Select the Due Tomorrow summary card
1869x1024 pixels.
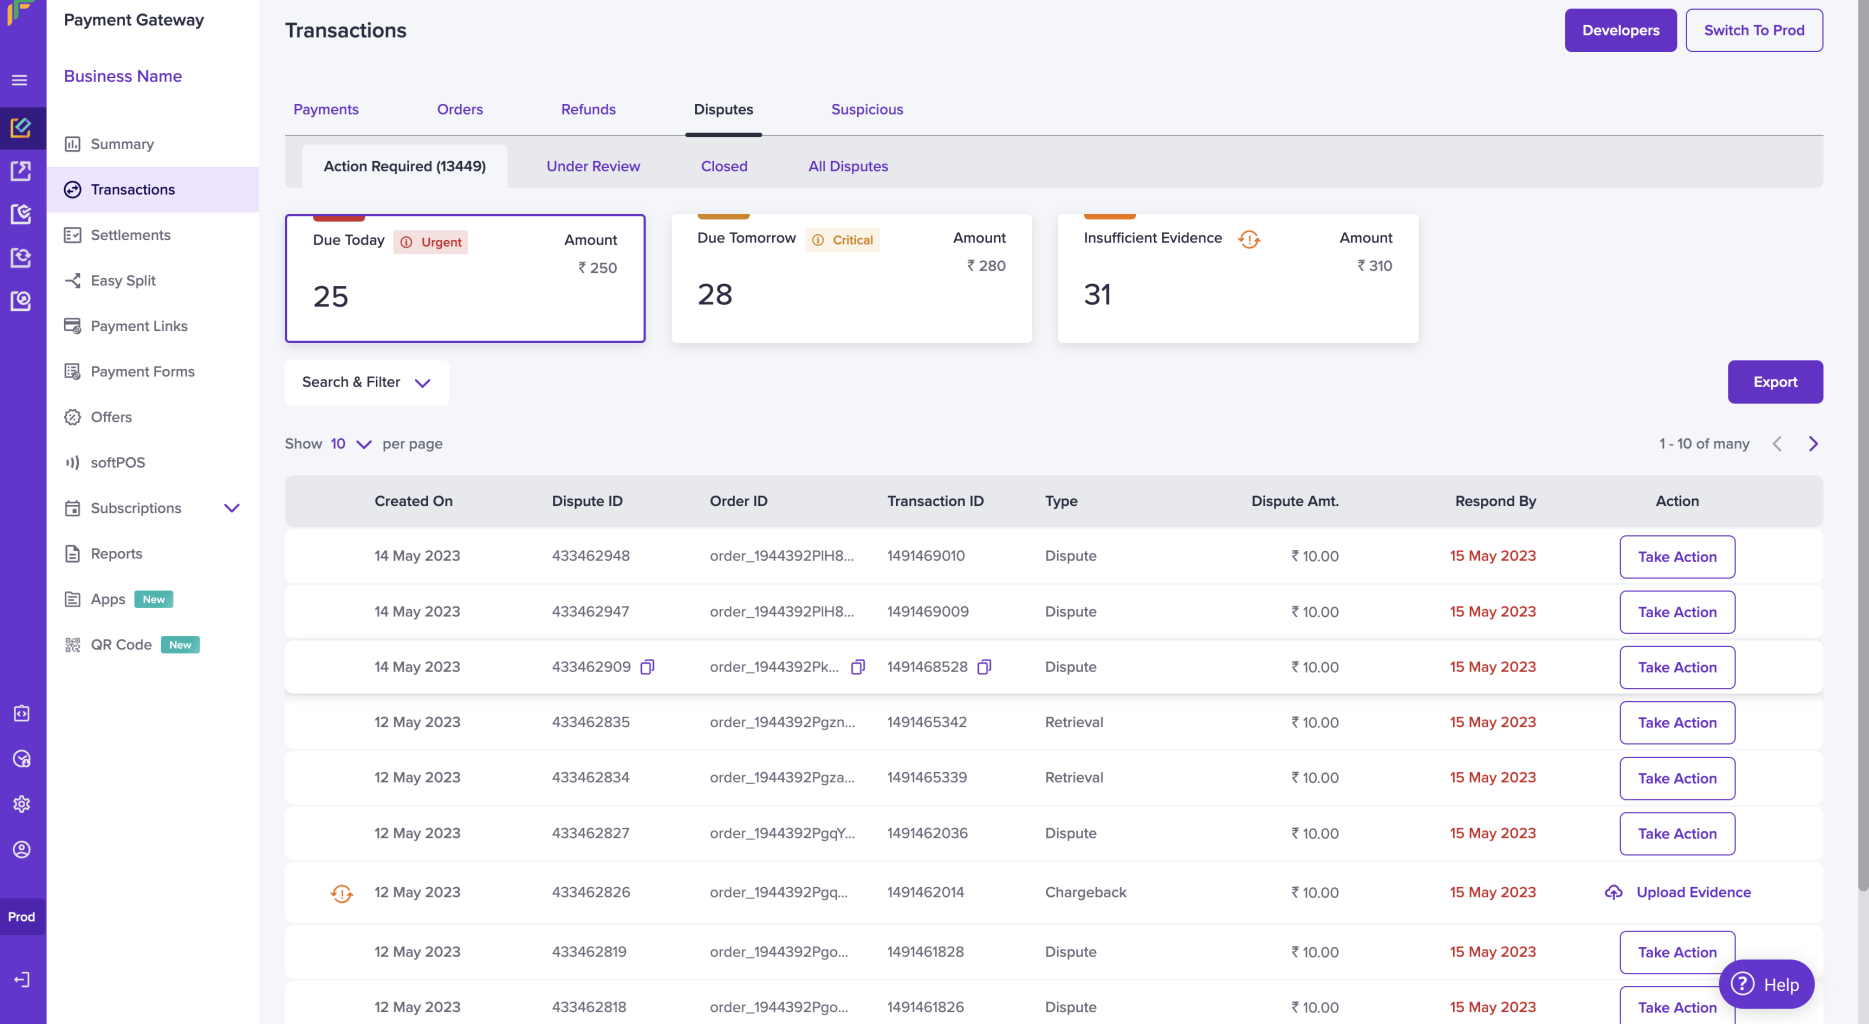point(852,278)
